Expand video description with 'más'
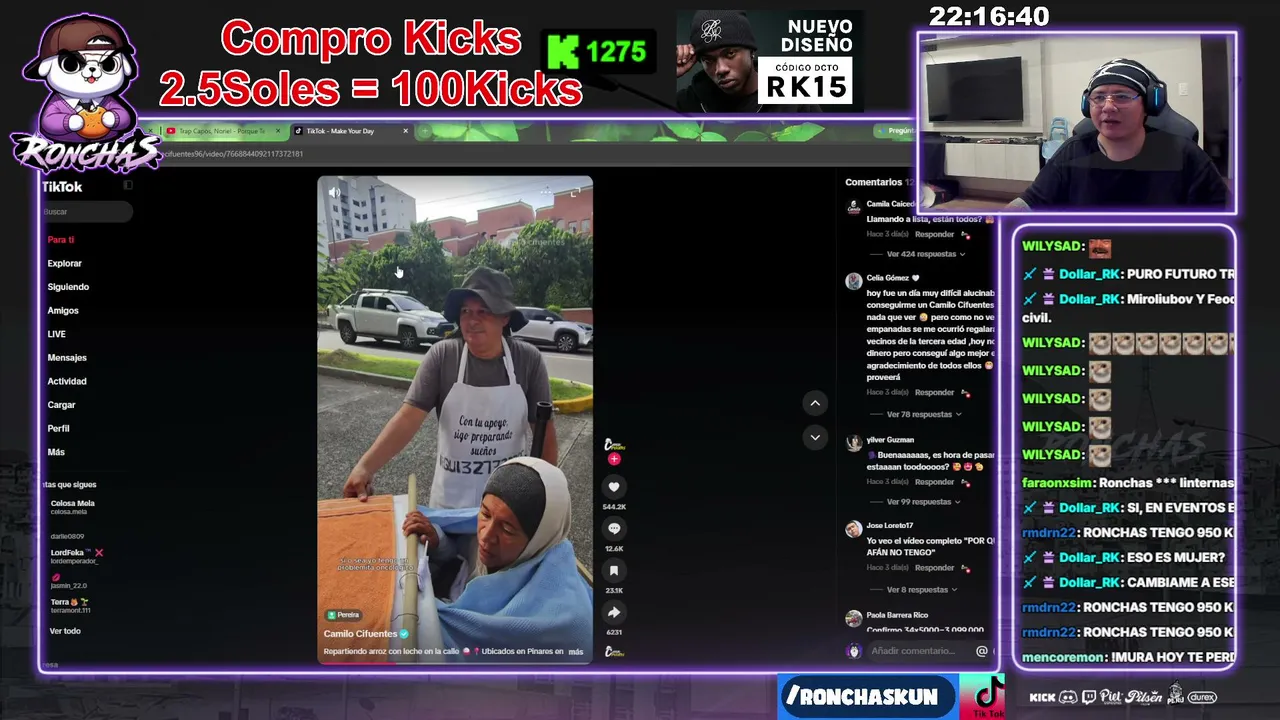Screen dimensions: 1280x720 coord(576,652)
